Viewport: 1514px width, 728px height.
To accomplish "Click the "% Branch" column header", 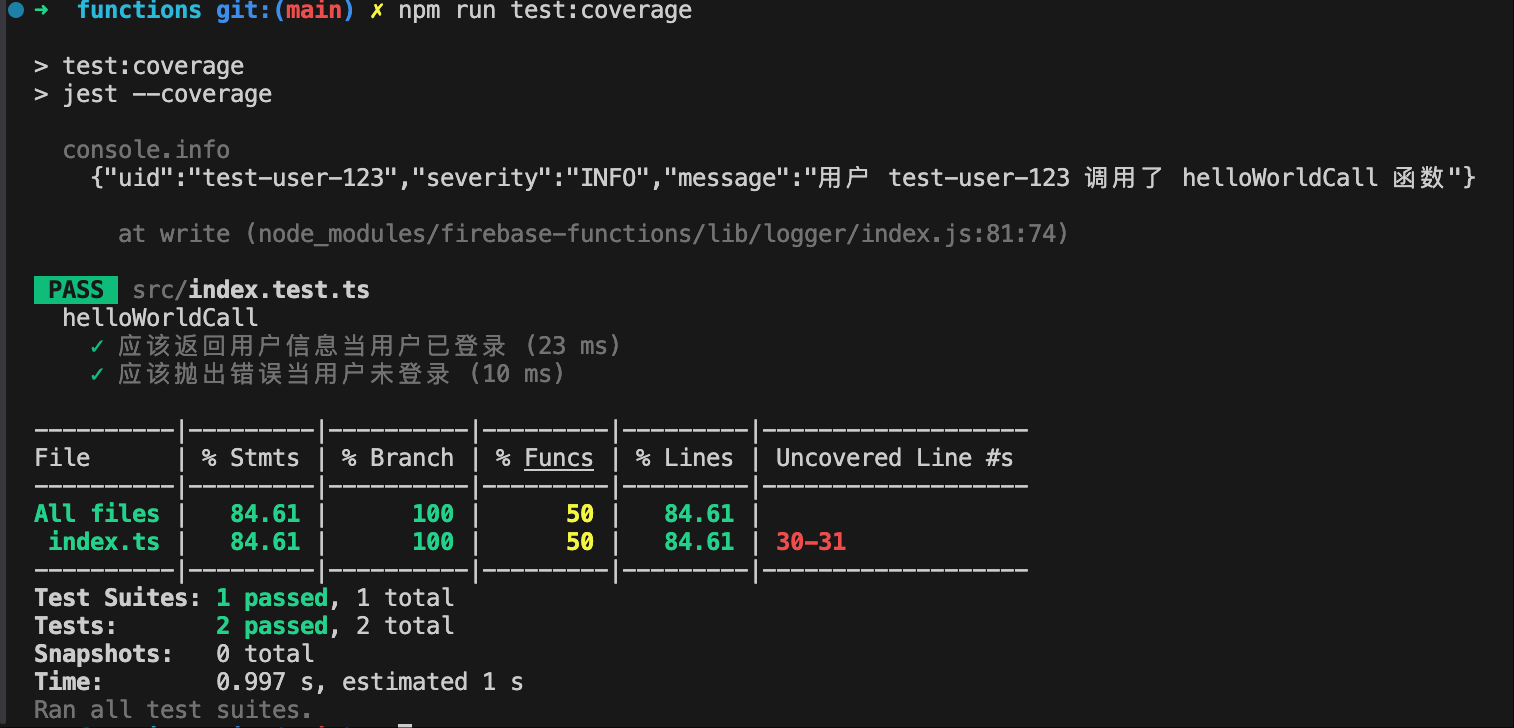I will (397, 458).
